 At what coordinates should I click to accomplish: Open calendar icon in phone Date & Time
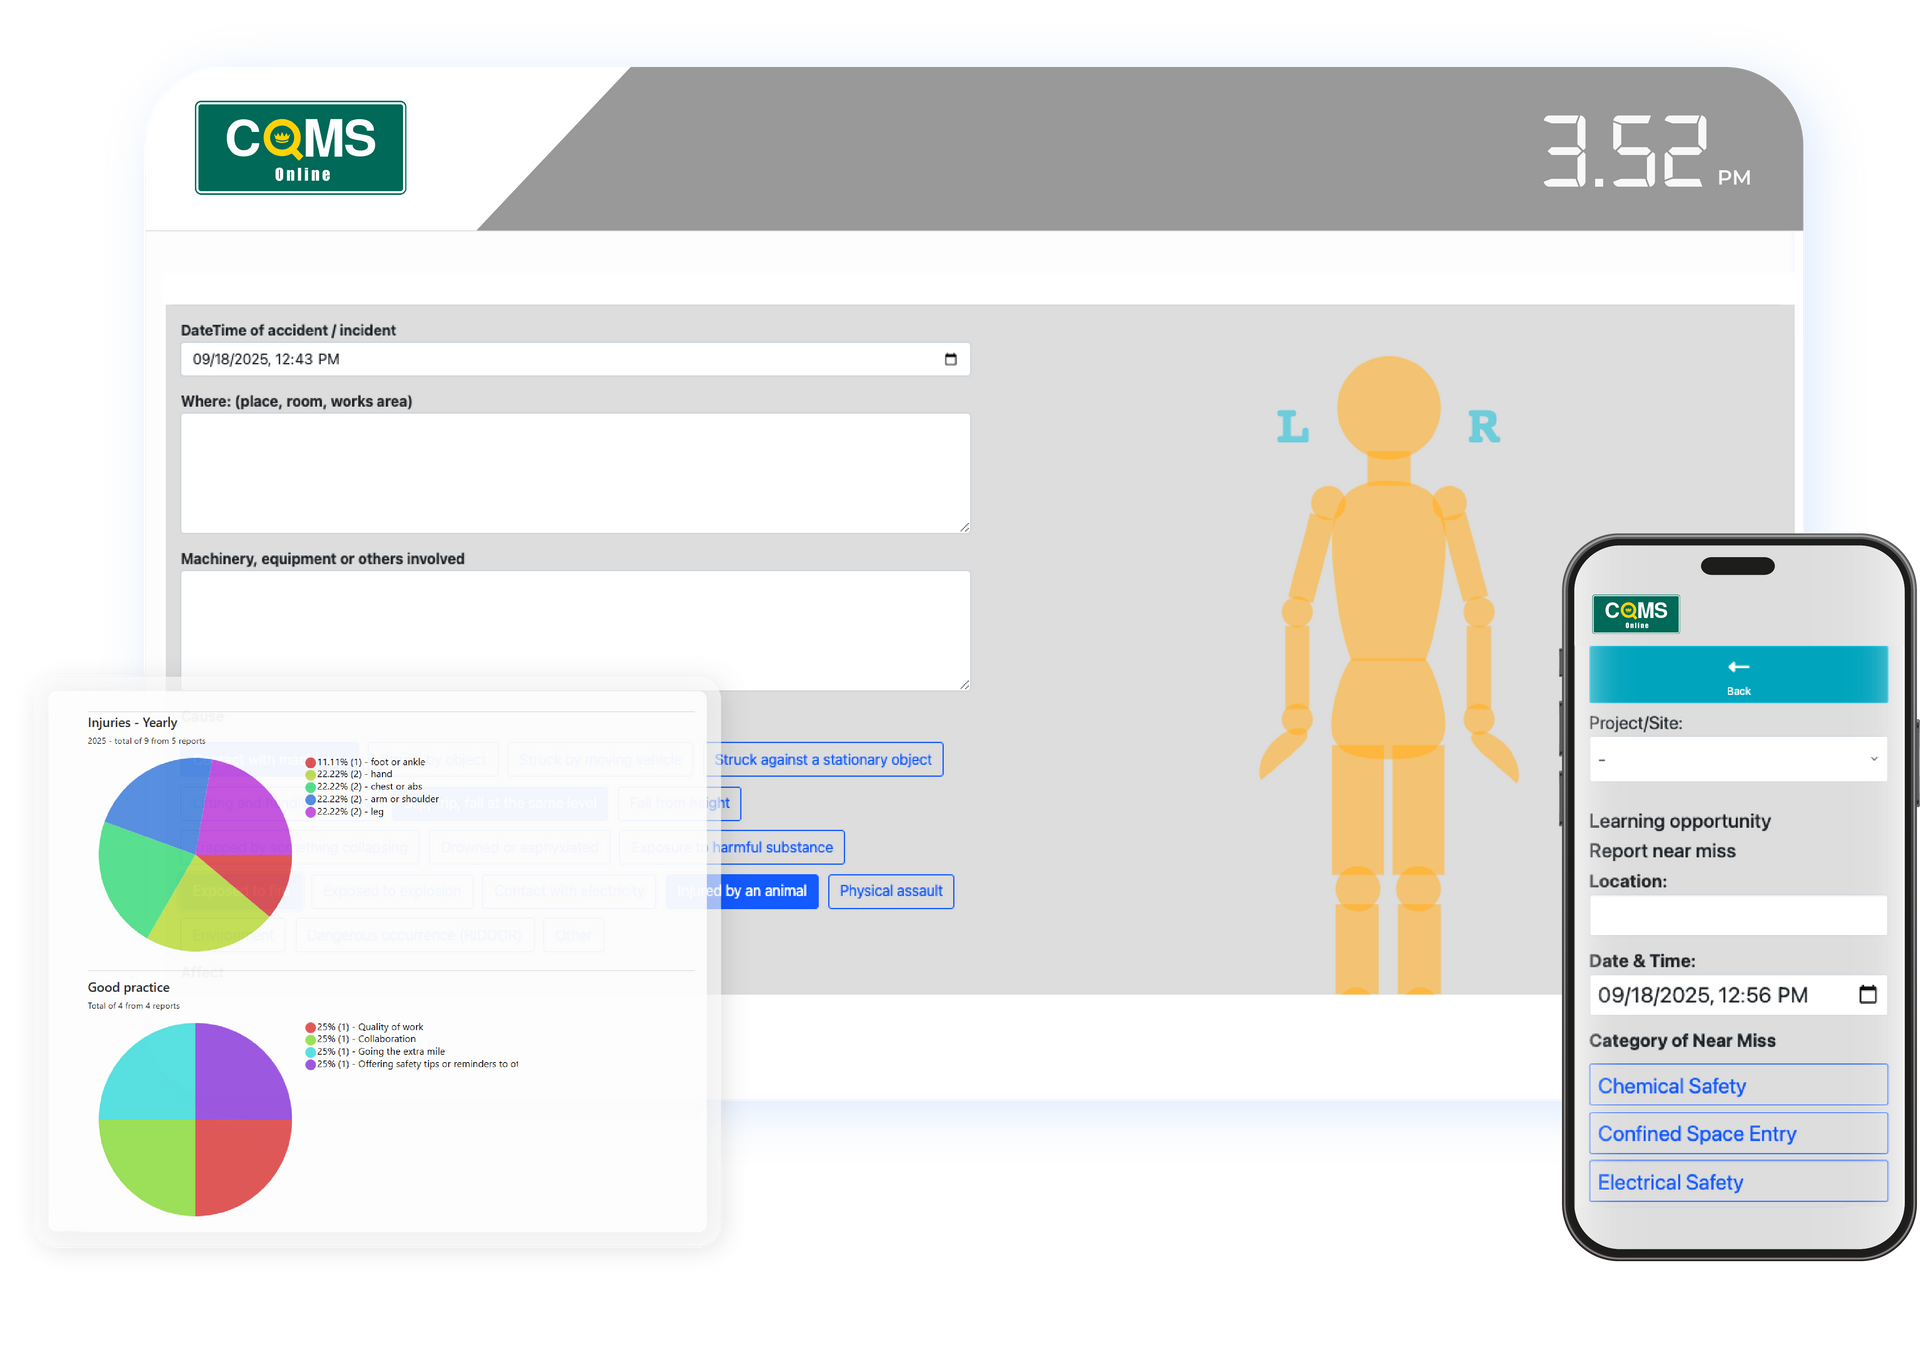(1867, 994)
